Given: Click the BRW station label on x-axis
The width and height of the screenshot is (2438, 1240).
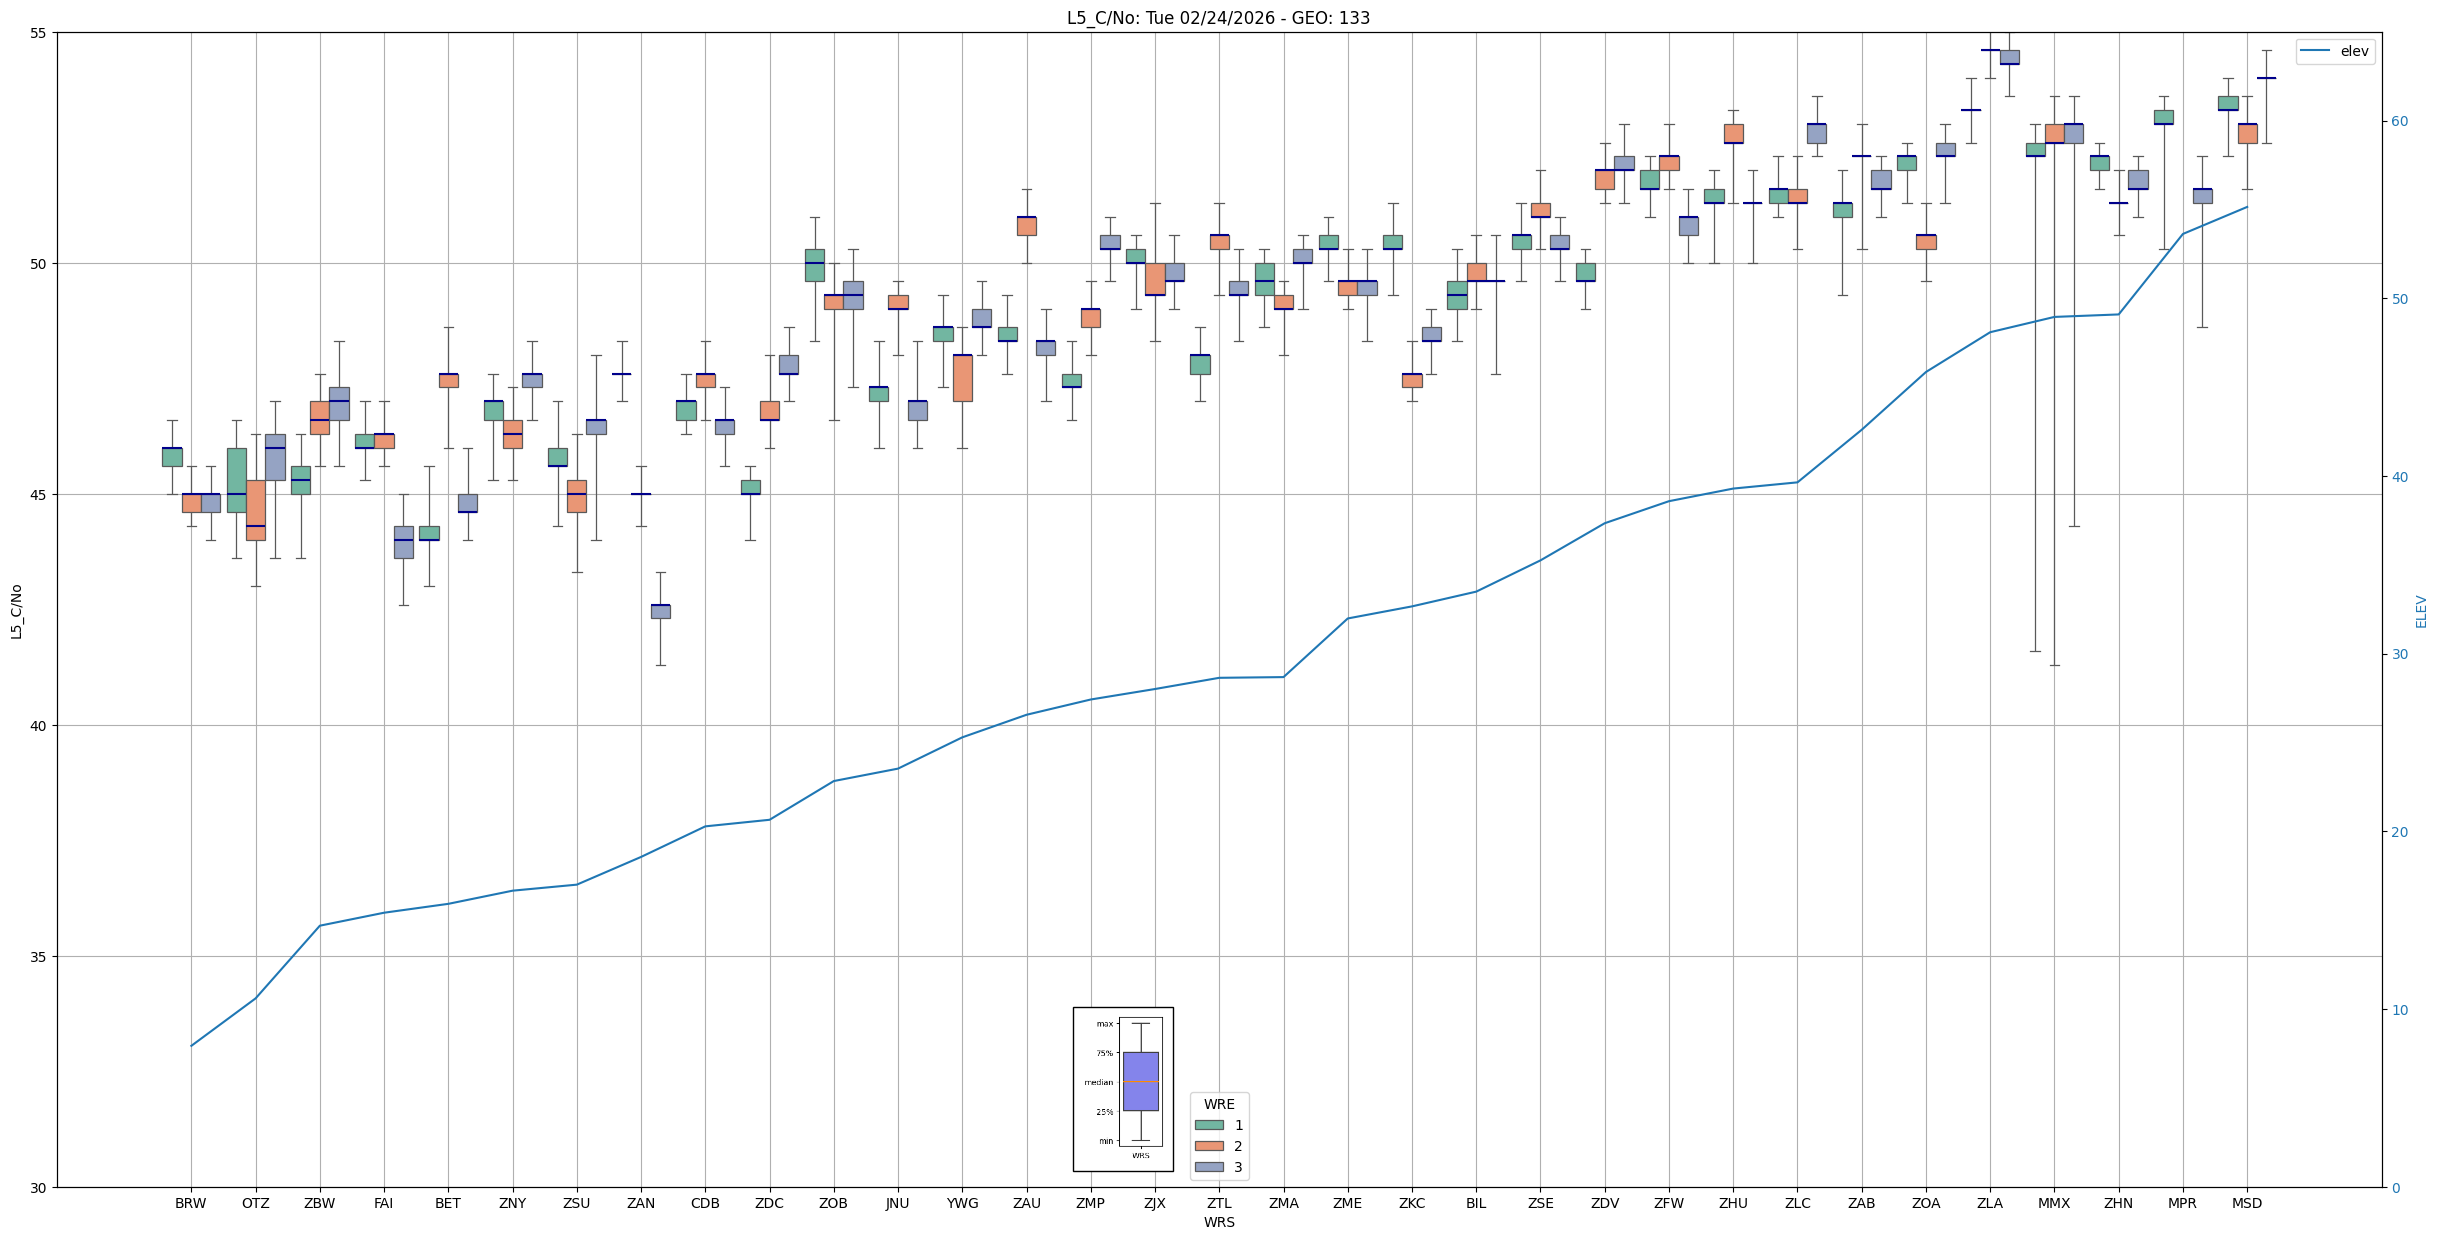Looking at the screenshot, I should tap(191, 1203).
